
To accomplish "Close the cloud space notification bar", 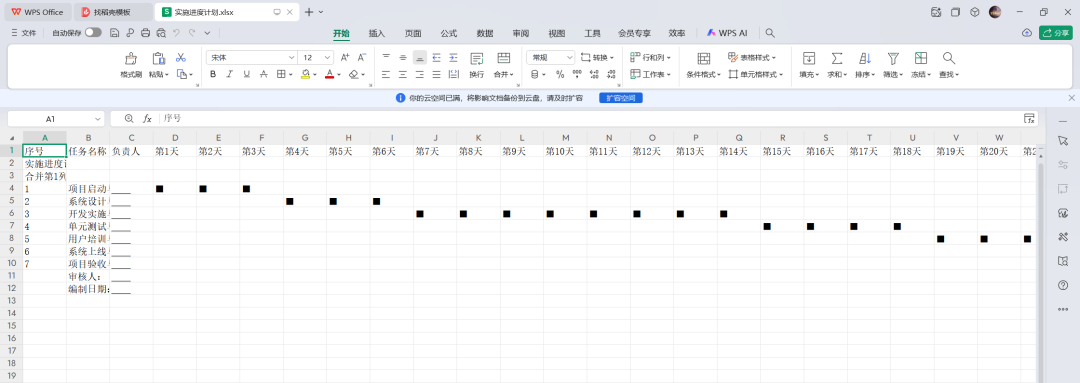I will pyautogui.click(x=1071, y=99).
